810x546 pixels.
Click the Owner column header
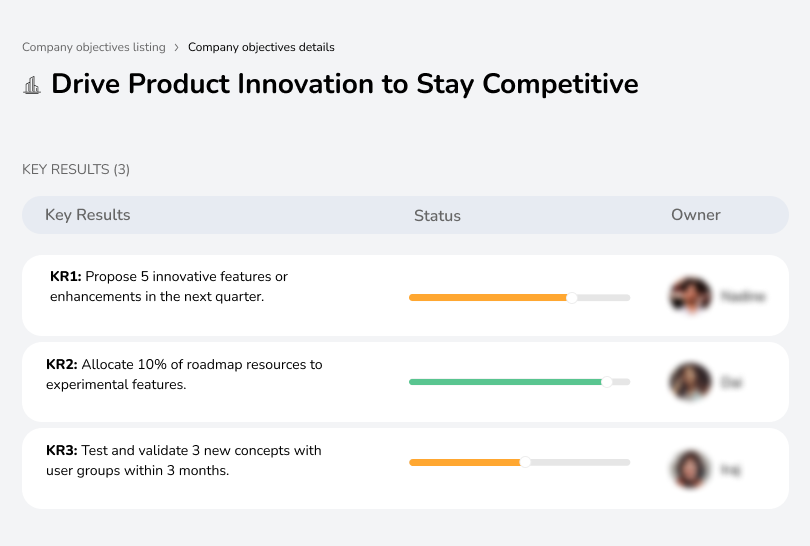[696, 215]
